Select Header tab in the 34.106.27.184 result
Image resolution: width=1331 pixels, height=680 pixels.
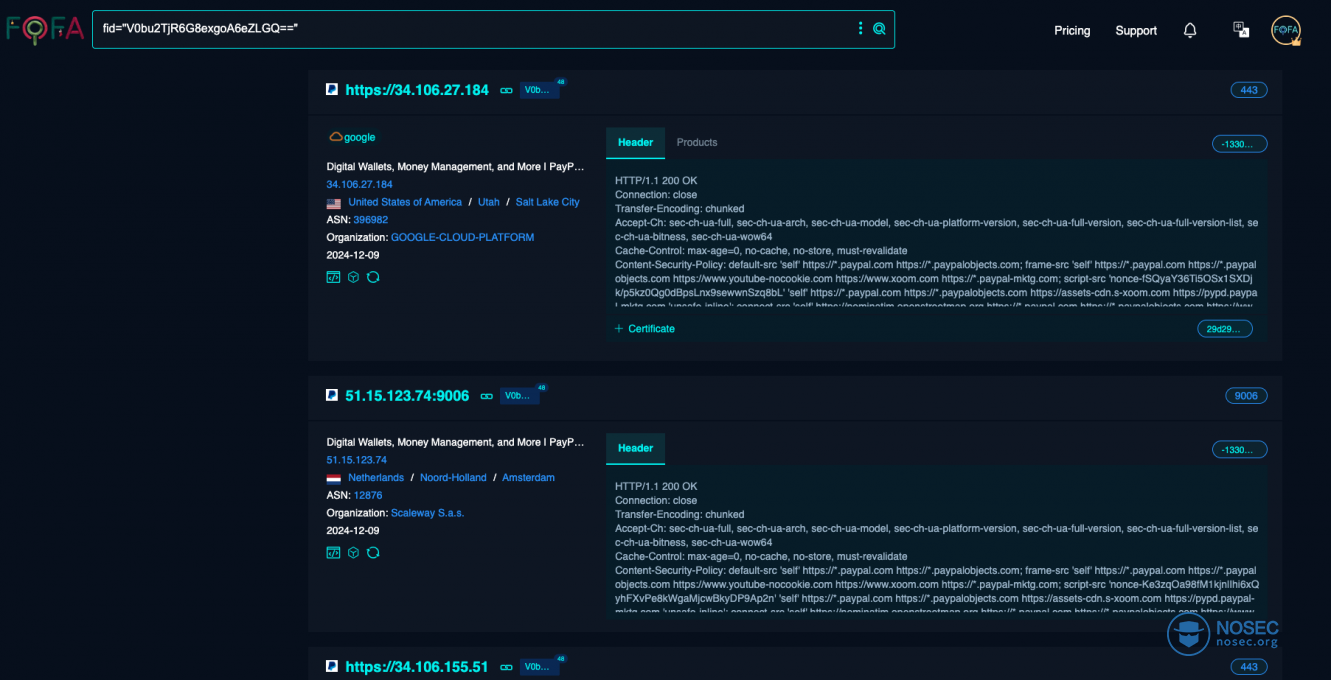pyautogui.click(x=635, y=142)
